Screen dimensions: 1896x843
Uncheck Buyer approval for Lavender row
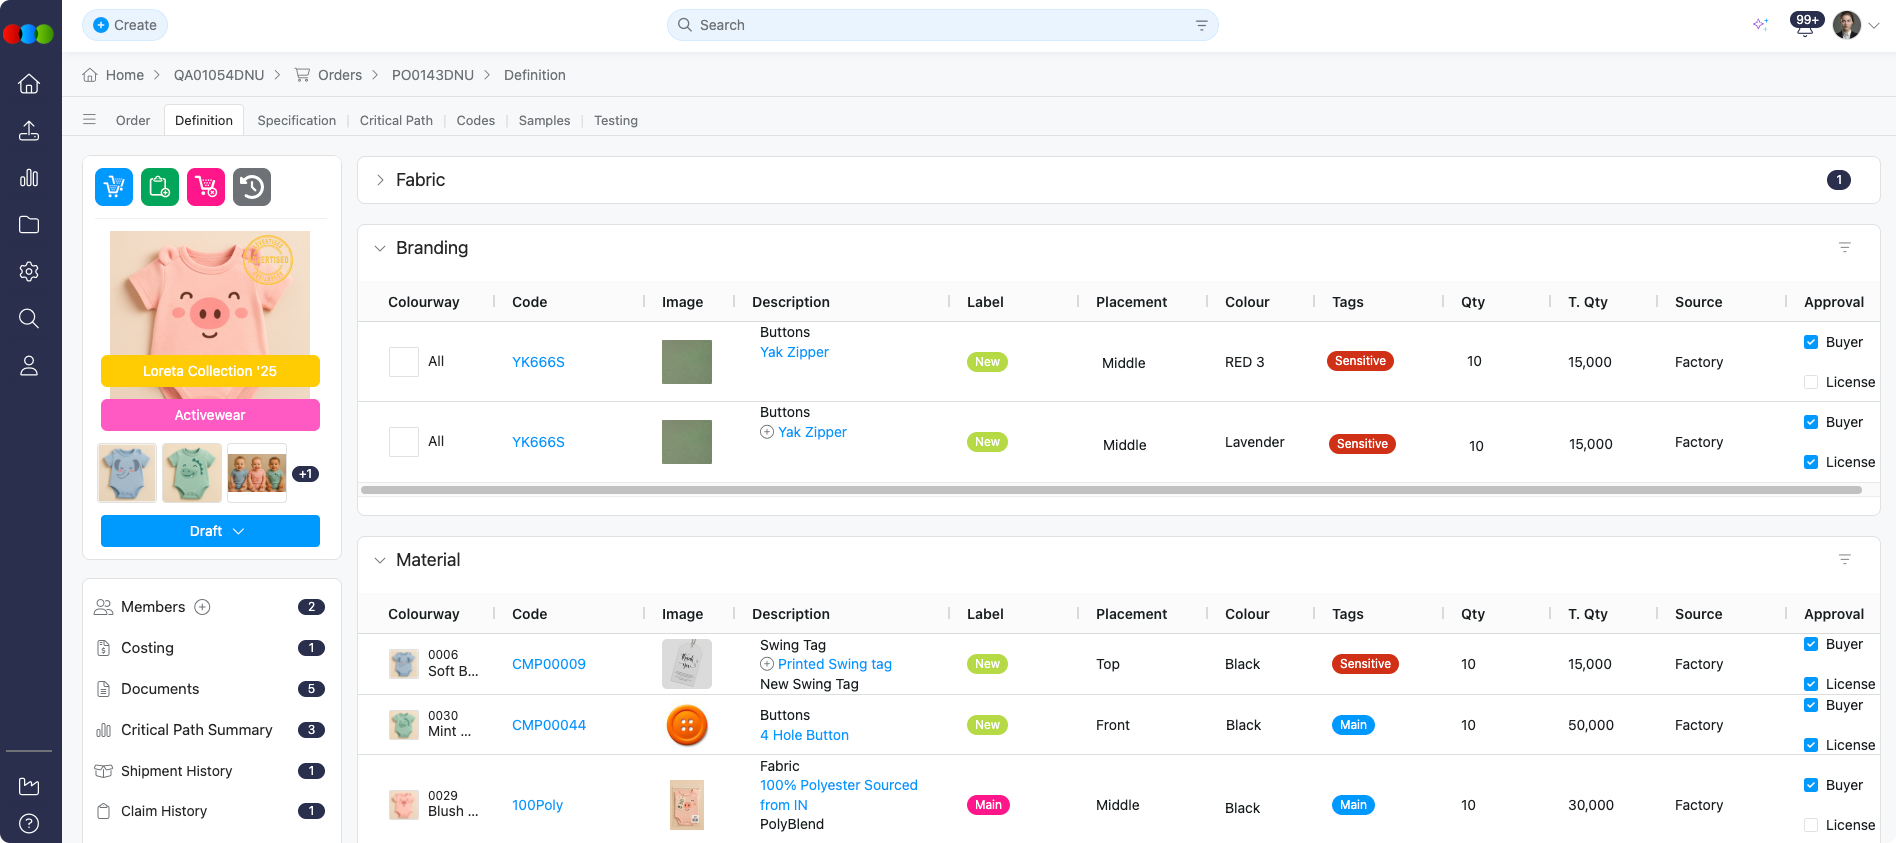[1811, 422]
